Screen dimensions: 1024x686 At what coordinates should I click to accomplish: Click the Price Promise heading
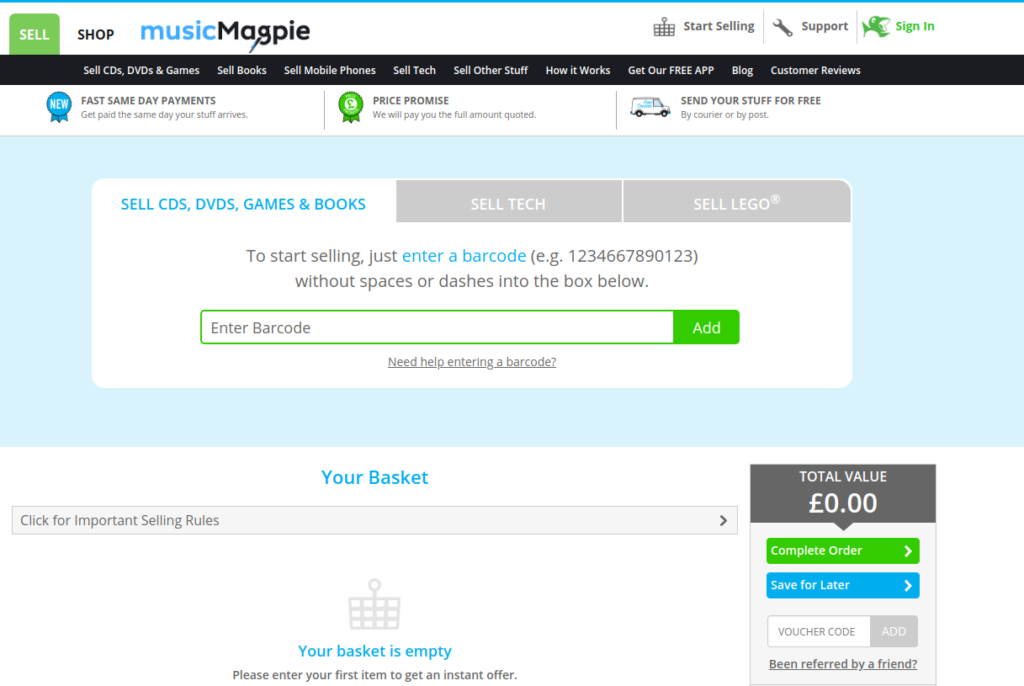411,101
